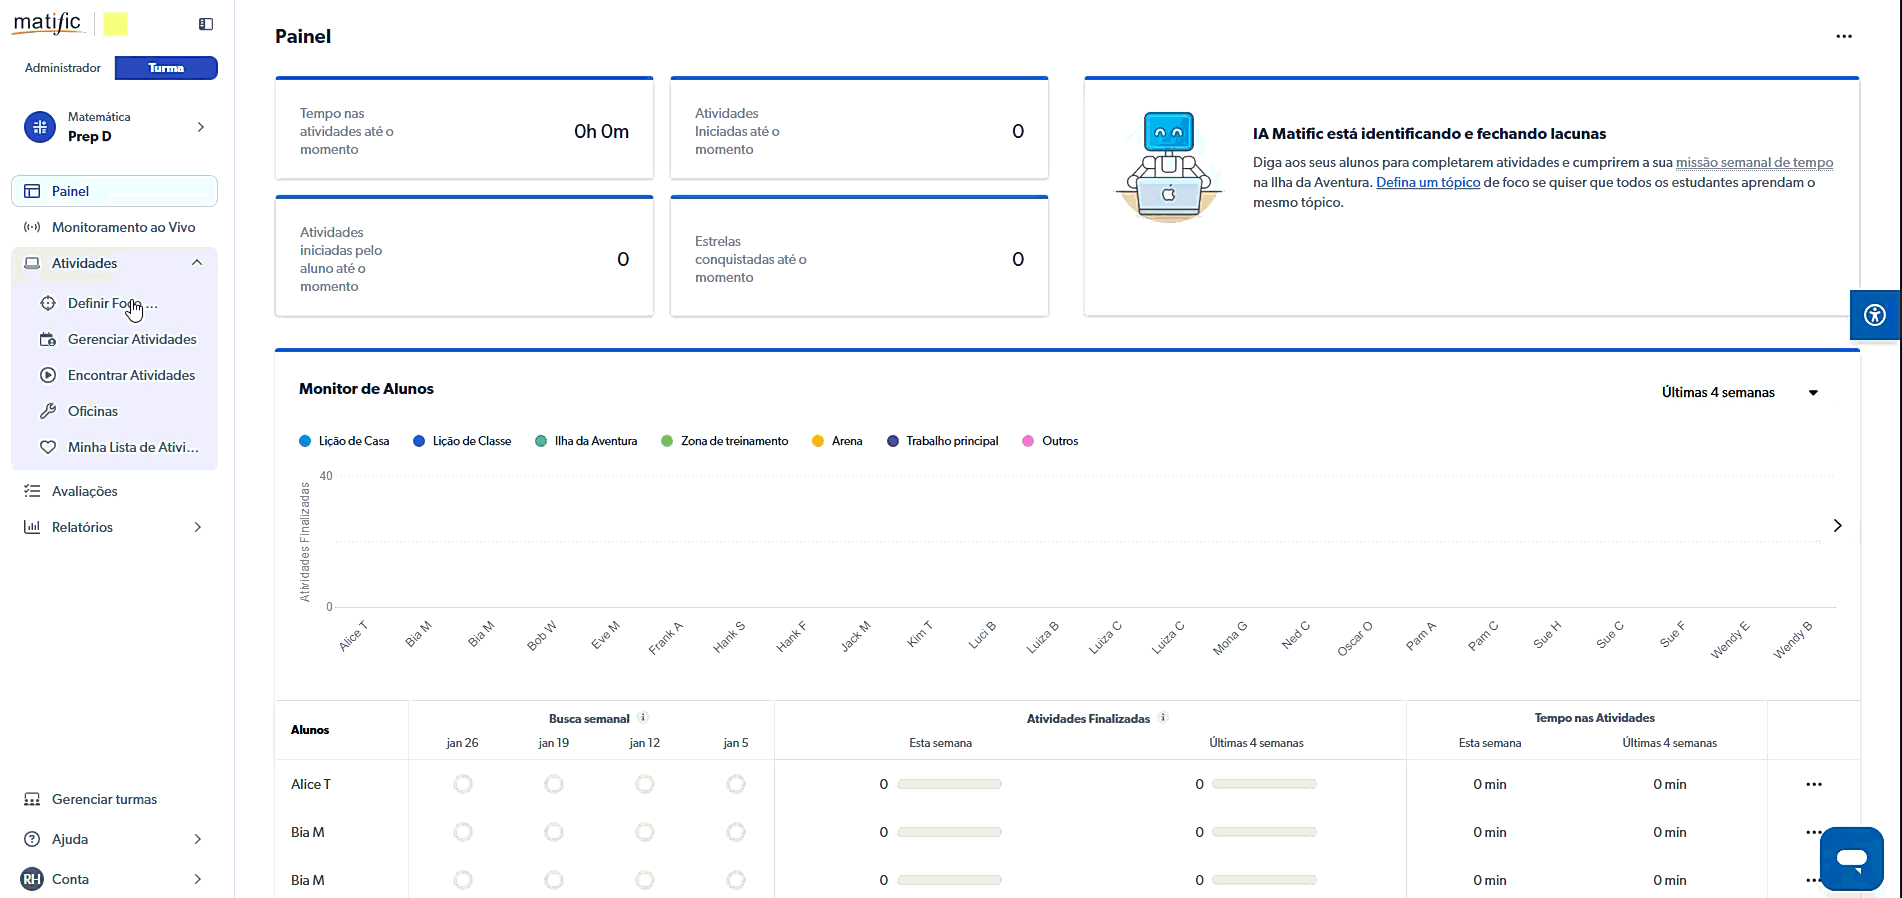This screenshot has width=1902, height=898.
Task: Collapse the Atividades menu section
Action: 197,263
